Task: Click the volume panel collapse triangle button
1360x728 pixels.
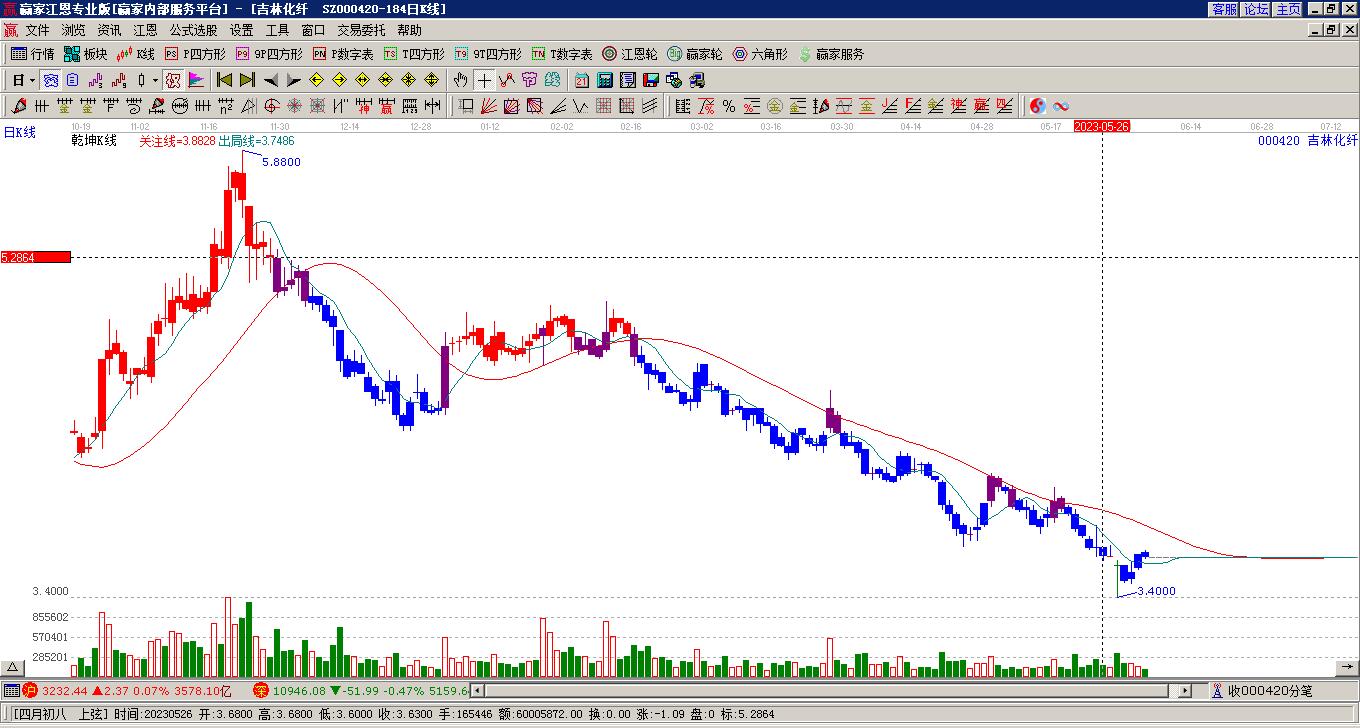Action: tap(14, 668)
